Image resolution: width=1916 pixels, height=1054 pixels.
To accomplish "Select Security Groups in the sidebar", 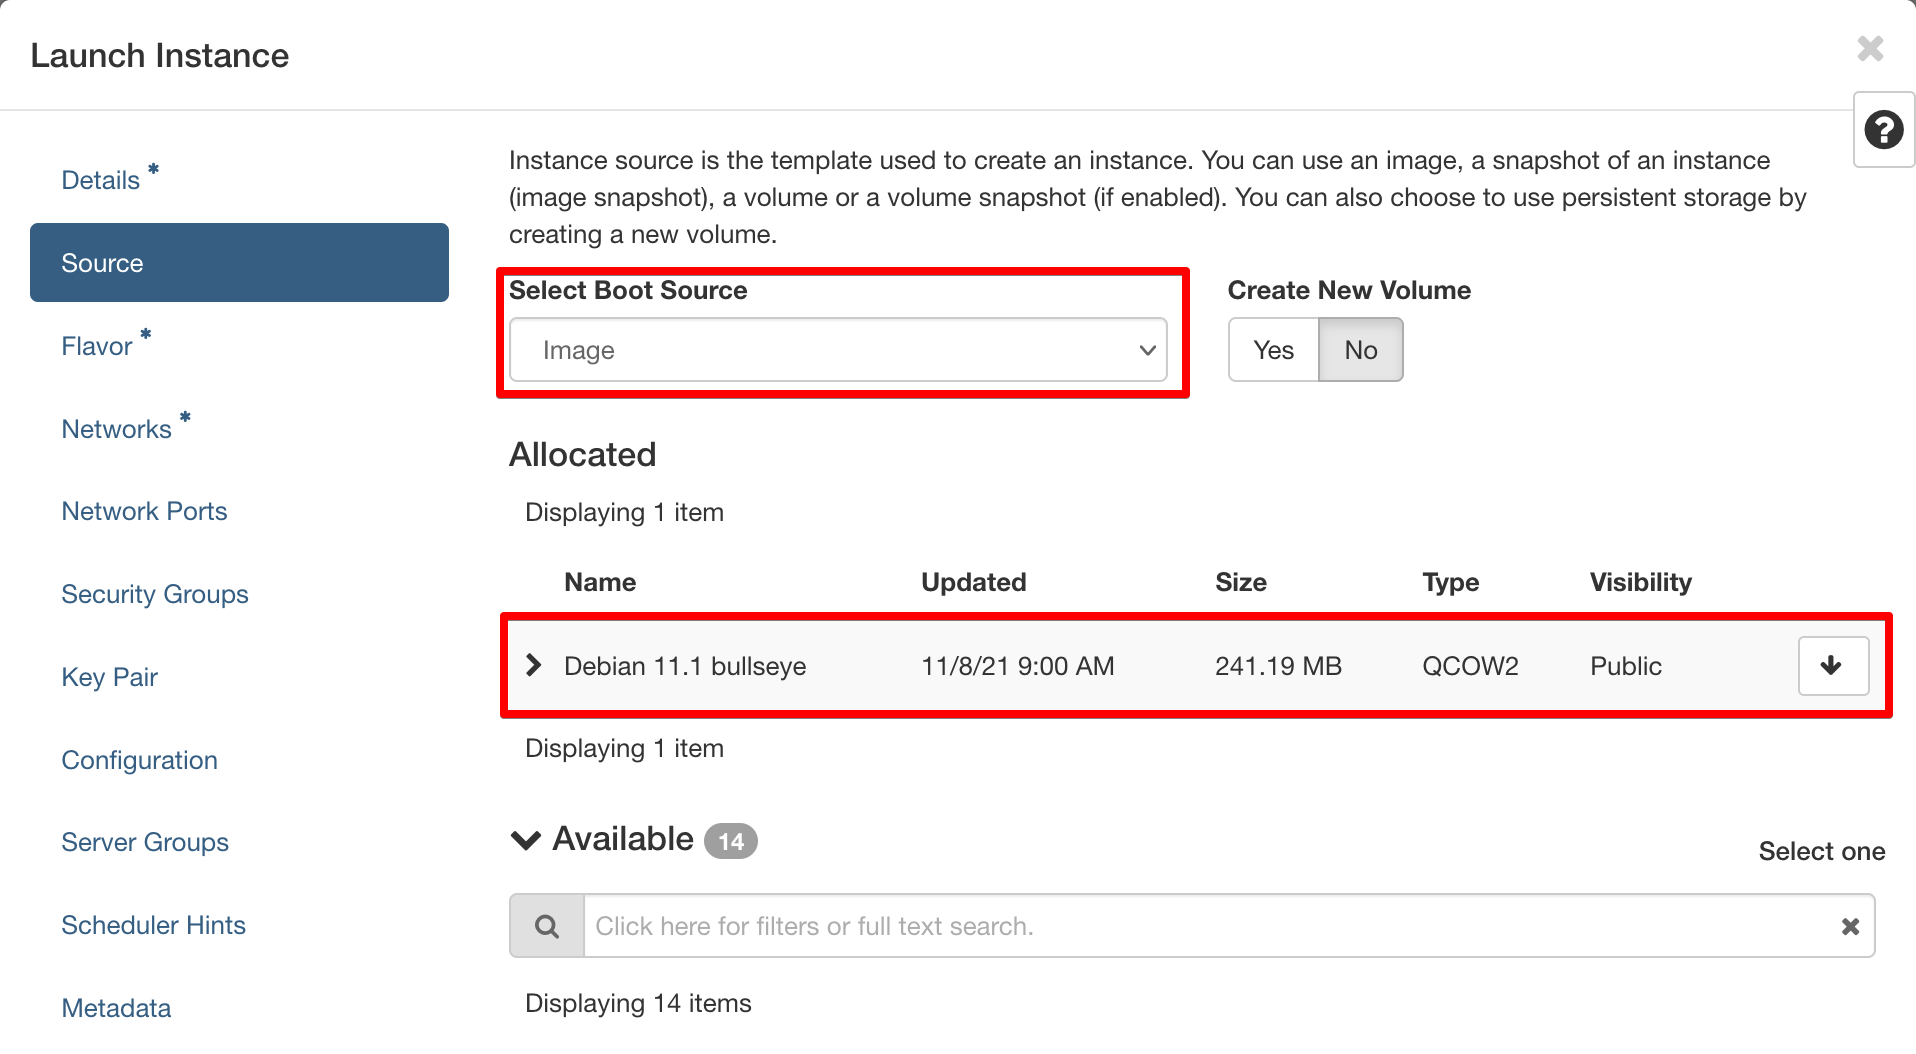I will pos(155,594).
